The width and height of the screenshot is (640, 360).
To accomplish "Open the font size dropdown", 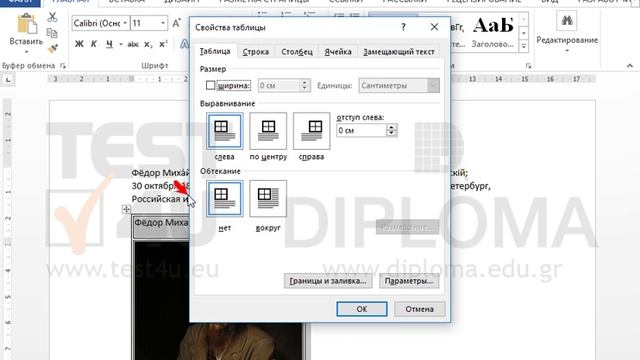I will (x=163, y=23).
